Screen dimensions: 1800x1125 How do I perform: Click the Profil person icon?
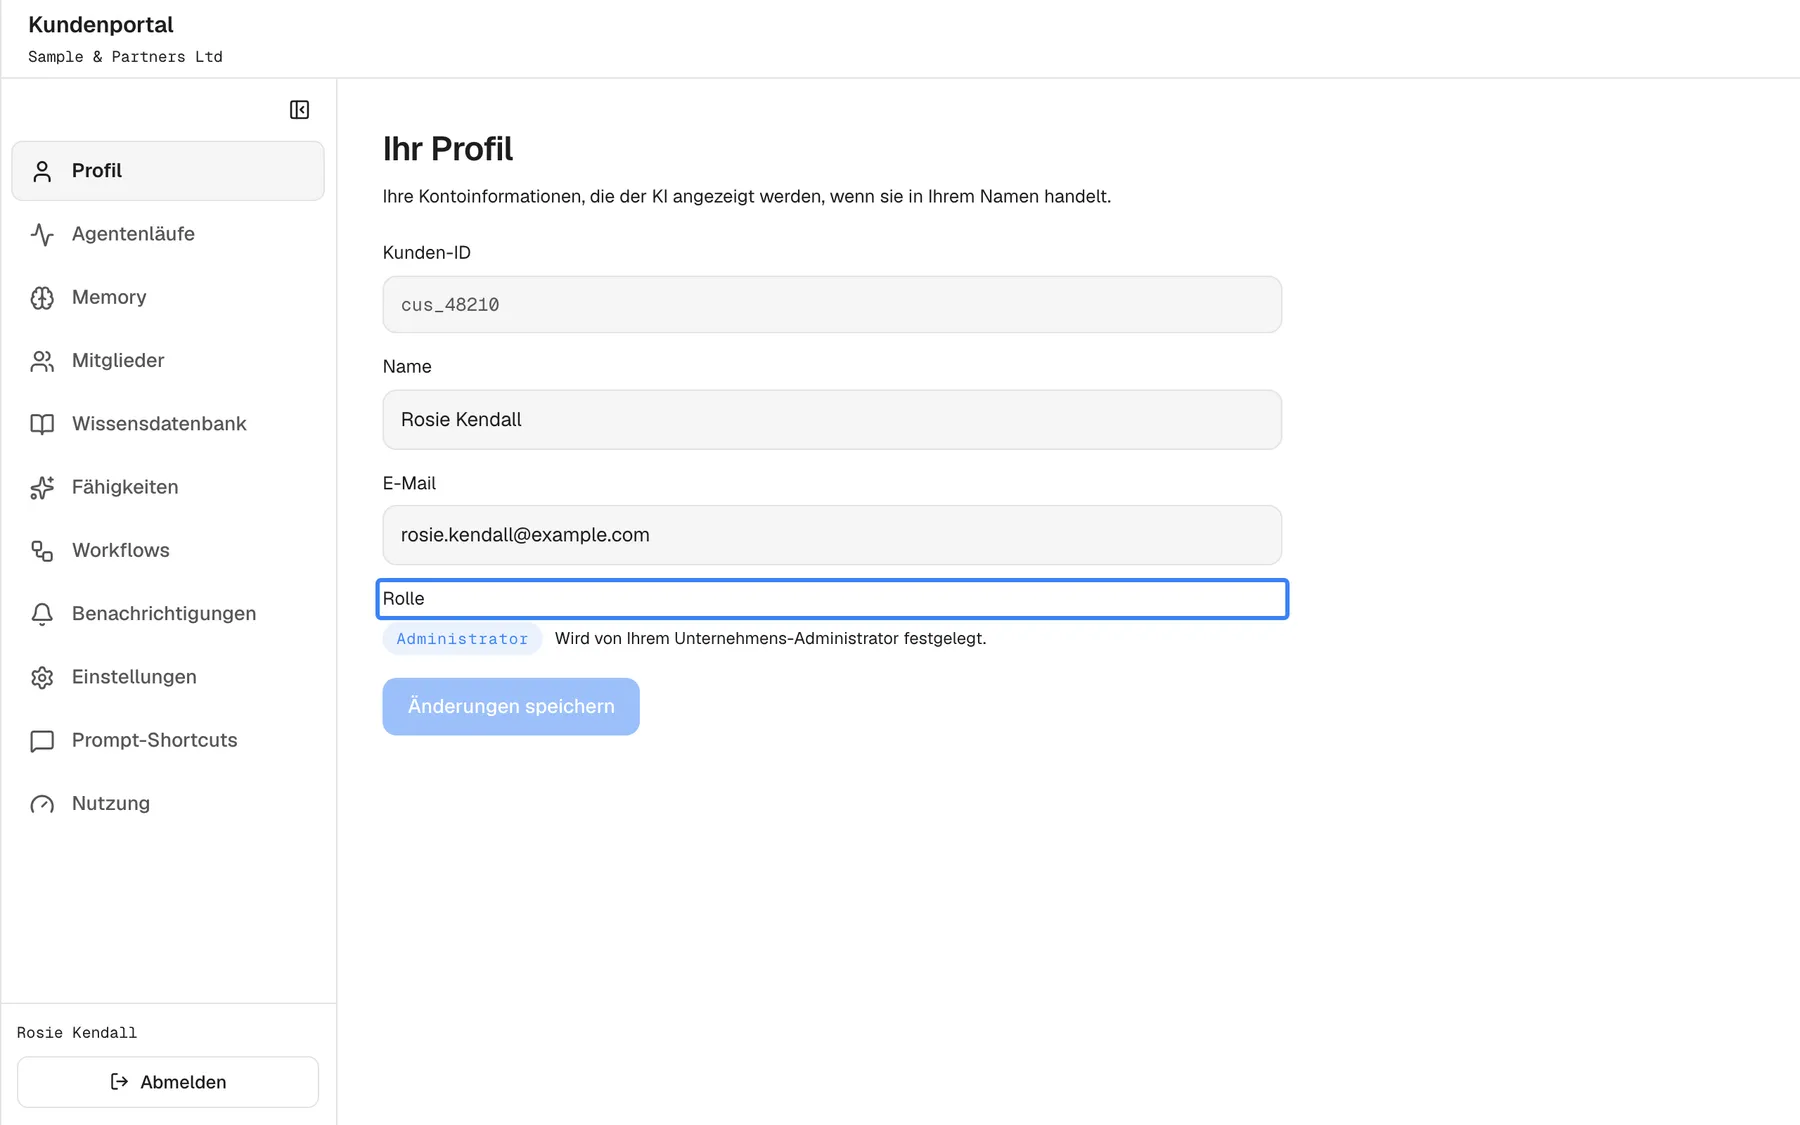[x=42, y=171]
